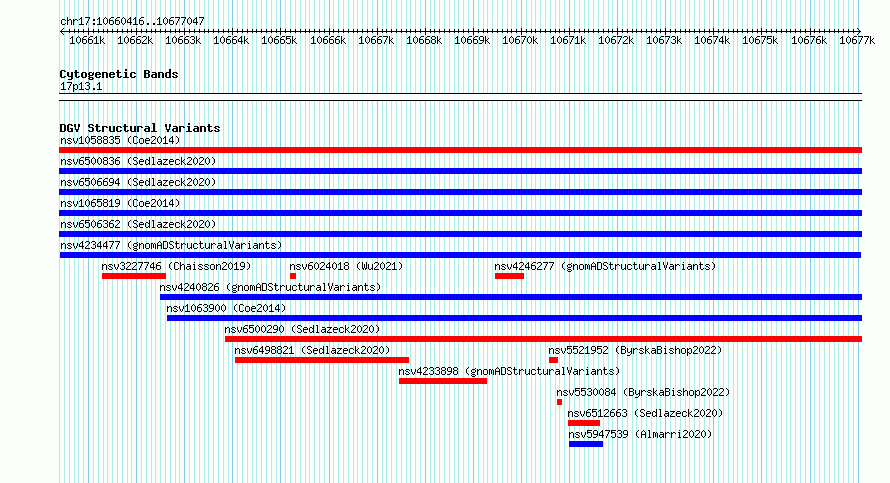Click the red bar under nsv3227746
The height and width of the screenshot is (483, 890).
click(134, 276)
